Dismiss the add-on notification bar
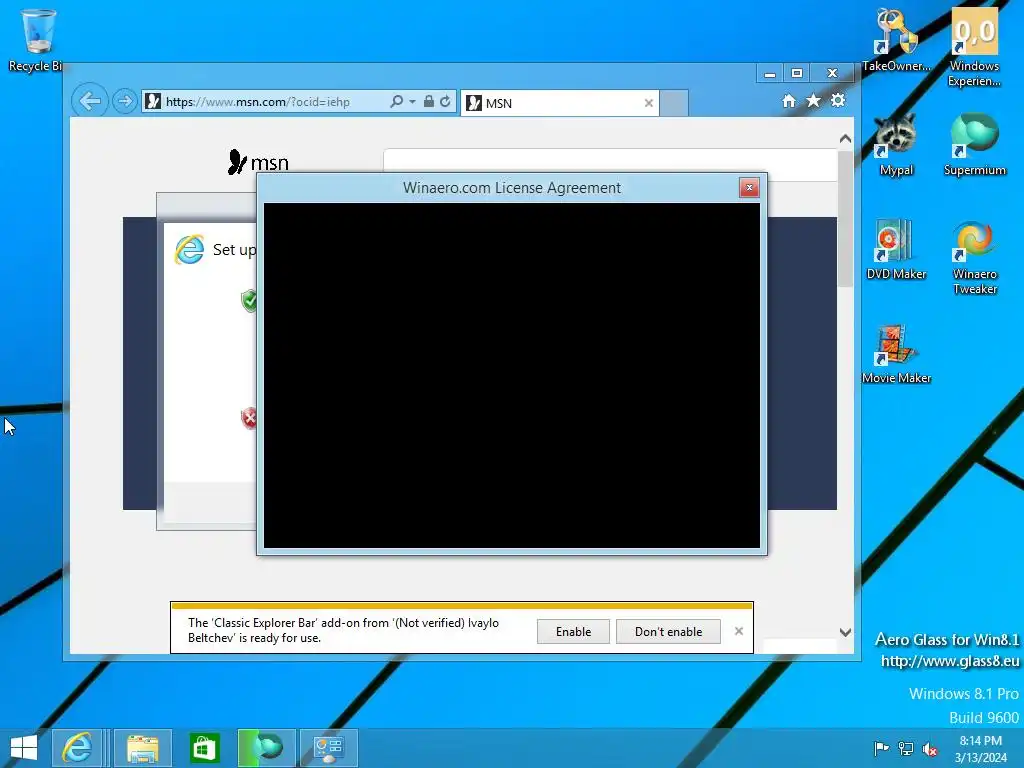This screenshot has height=768, width=1024. [739, 631]
